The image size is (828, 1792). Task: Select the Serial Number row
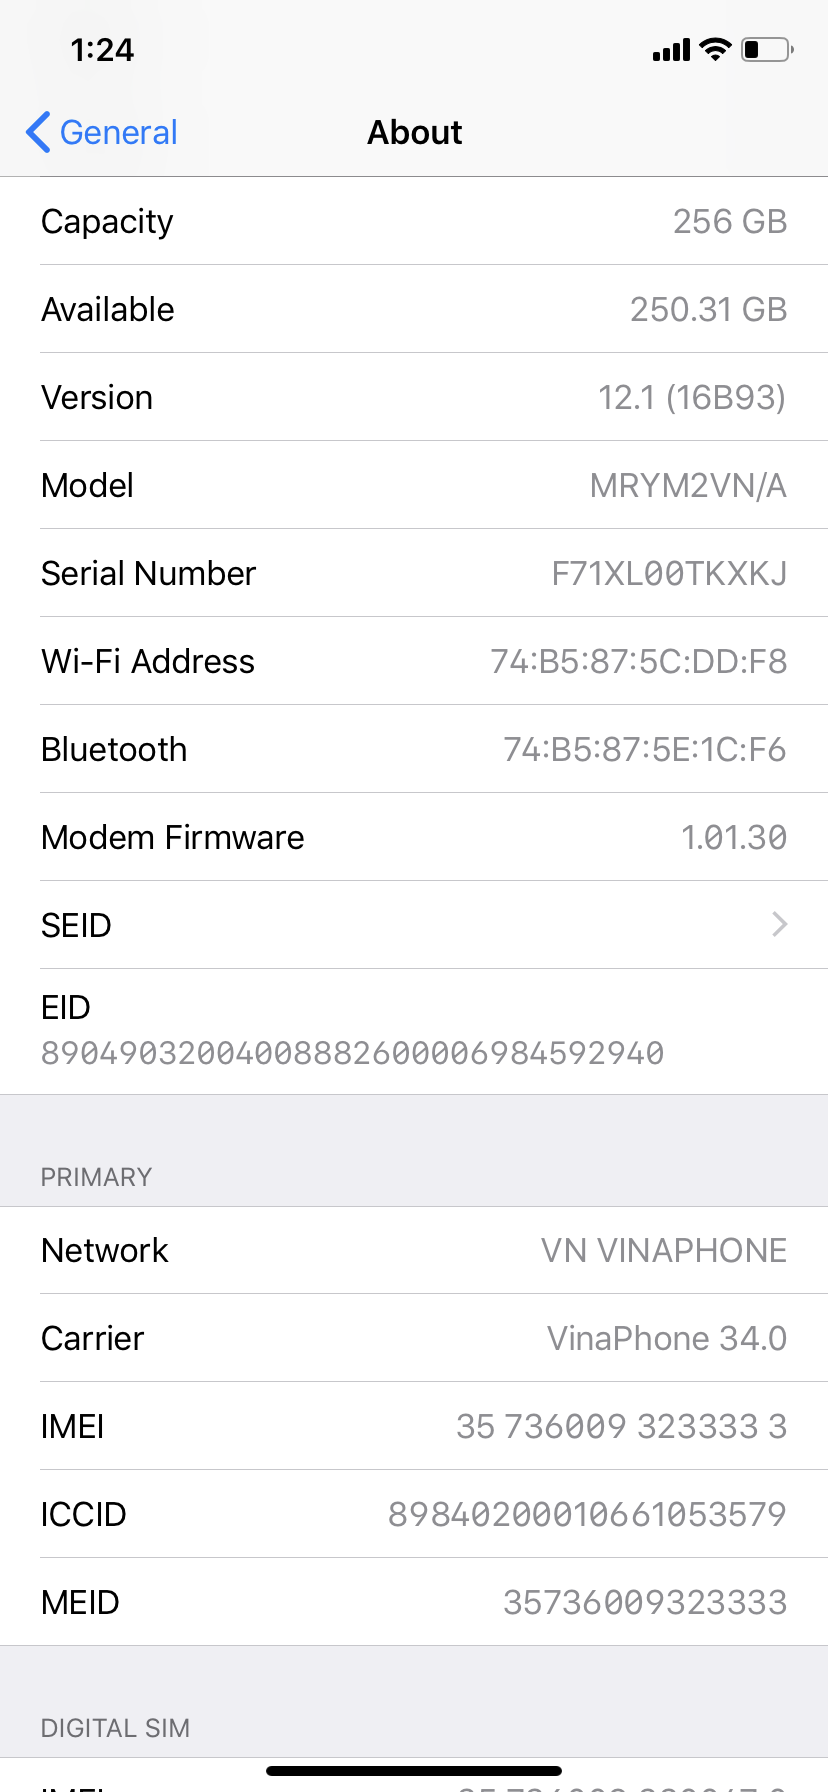click(x=414, y=573)
